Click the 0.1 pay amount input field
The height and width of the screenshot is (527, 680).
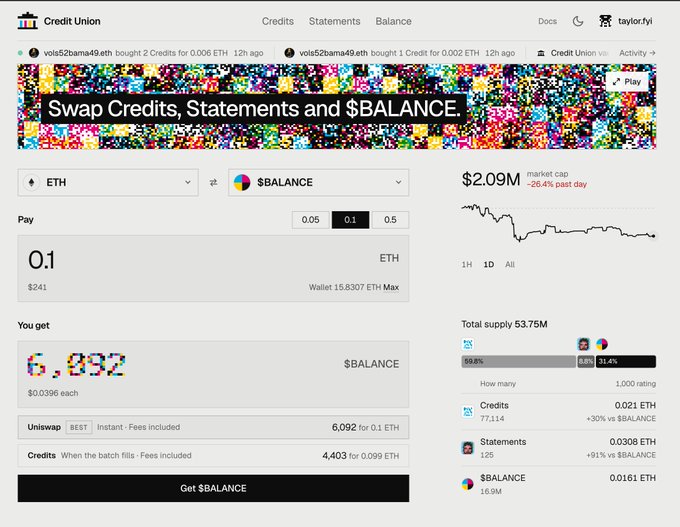213,268
